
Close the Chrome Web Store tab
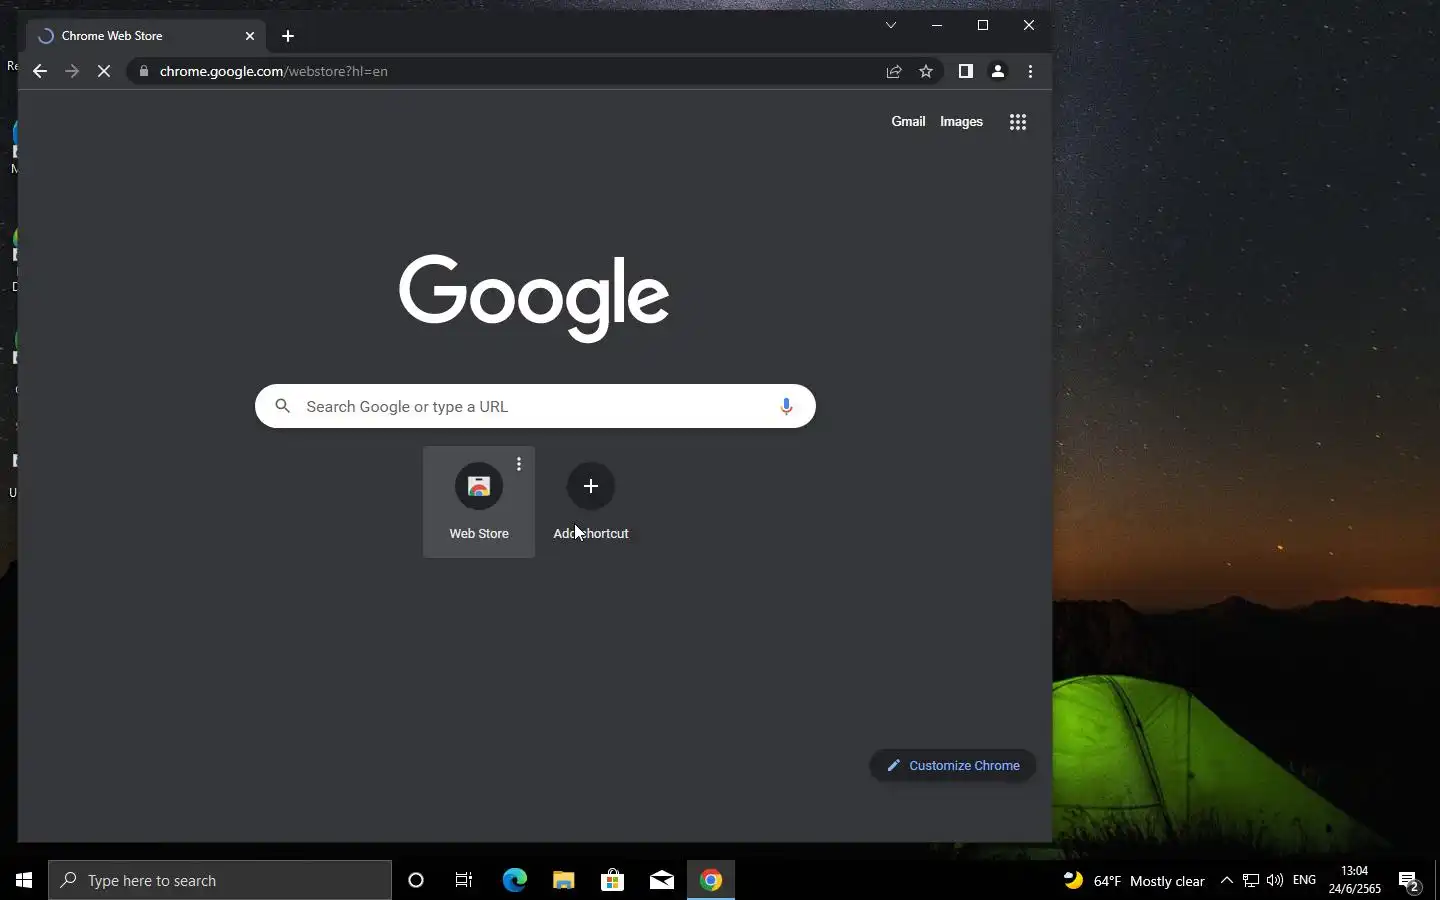pyautogui.click(x=250, y=36)
